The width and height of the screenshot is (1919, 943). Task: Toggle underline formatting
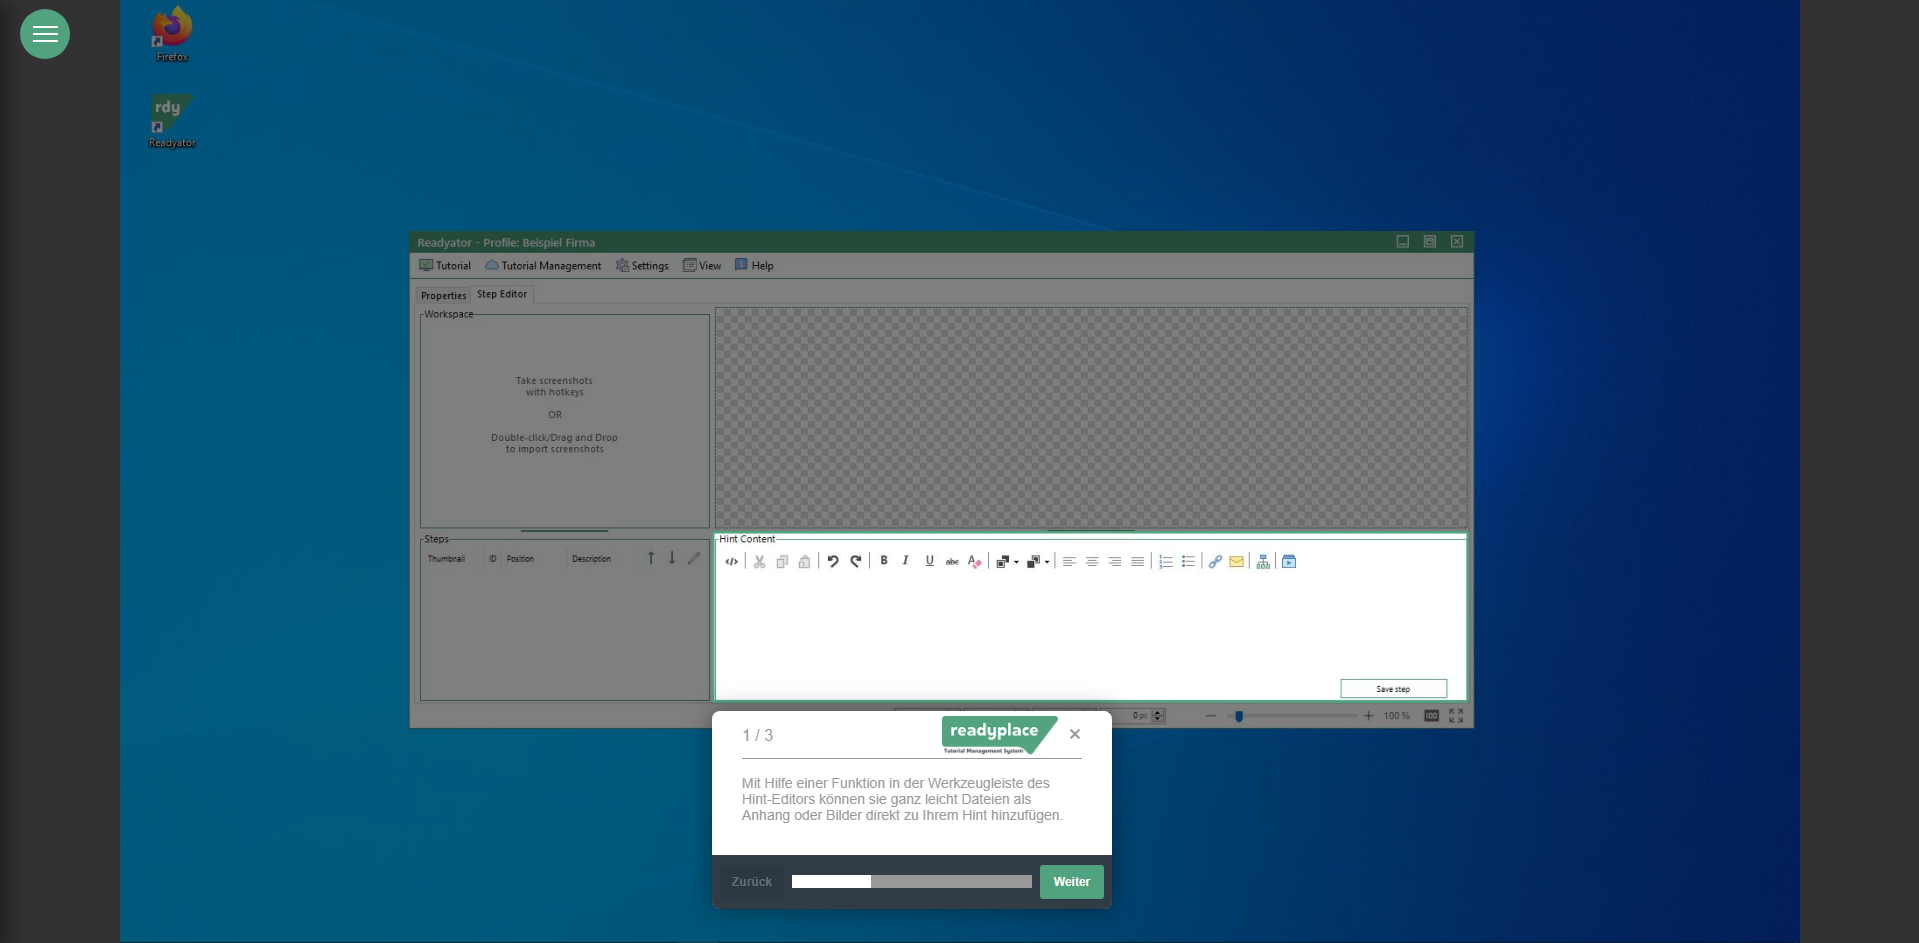929,561
